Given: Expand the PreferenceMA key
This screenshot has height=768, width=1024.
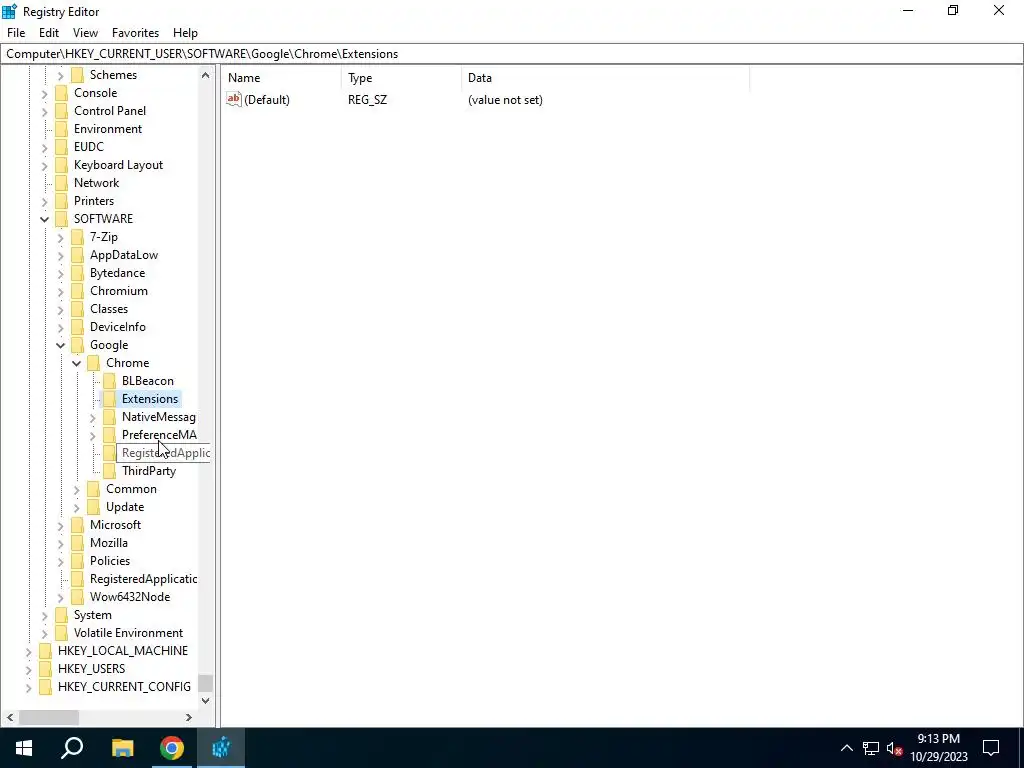Looking at the screenshot, I should [x=93, y=436].
